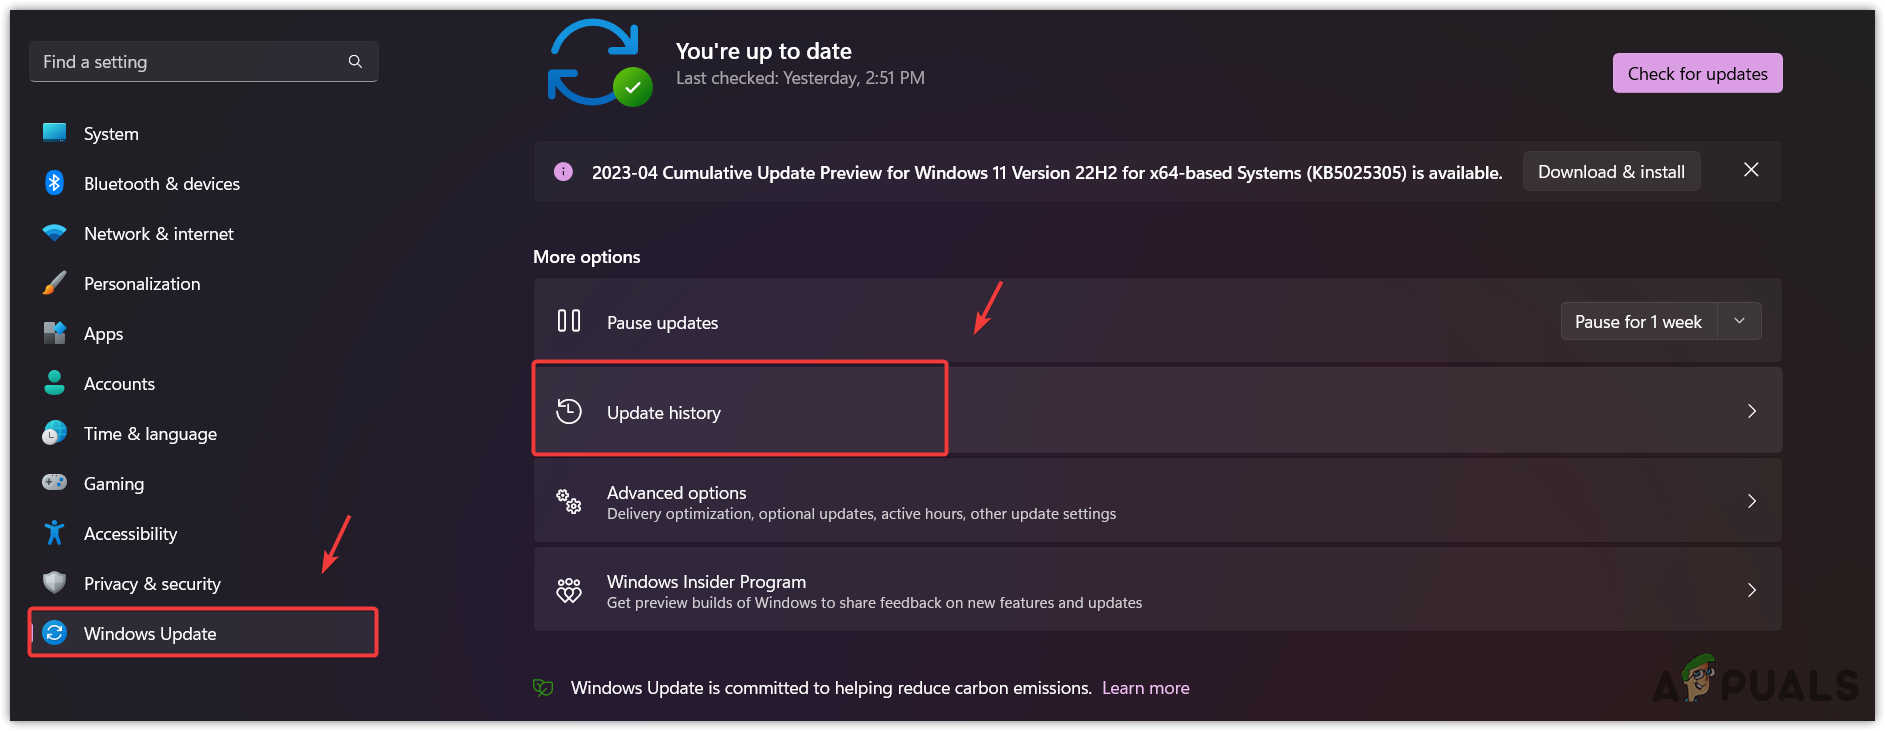This screenshot has width=1885, height=731.
Task: Click the Accessibility figure icon
Action: tap(55, 533)
